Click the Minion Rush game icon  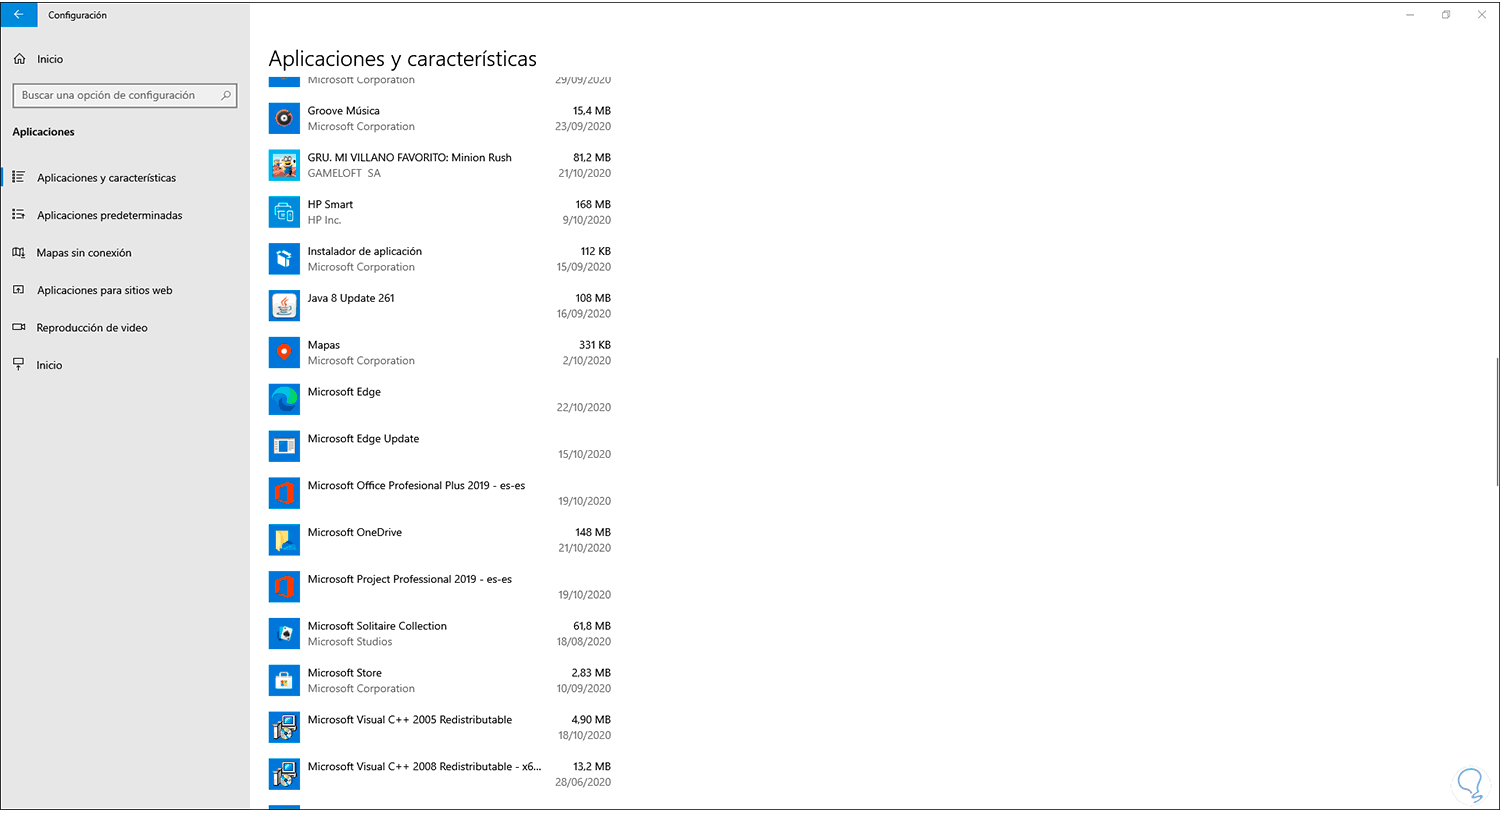284,166
